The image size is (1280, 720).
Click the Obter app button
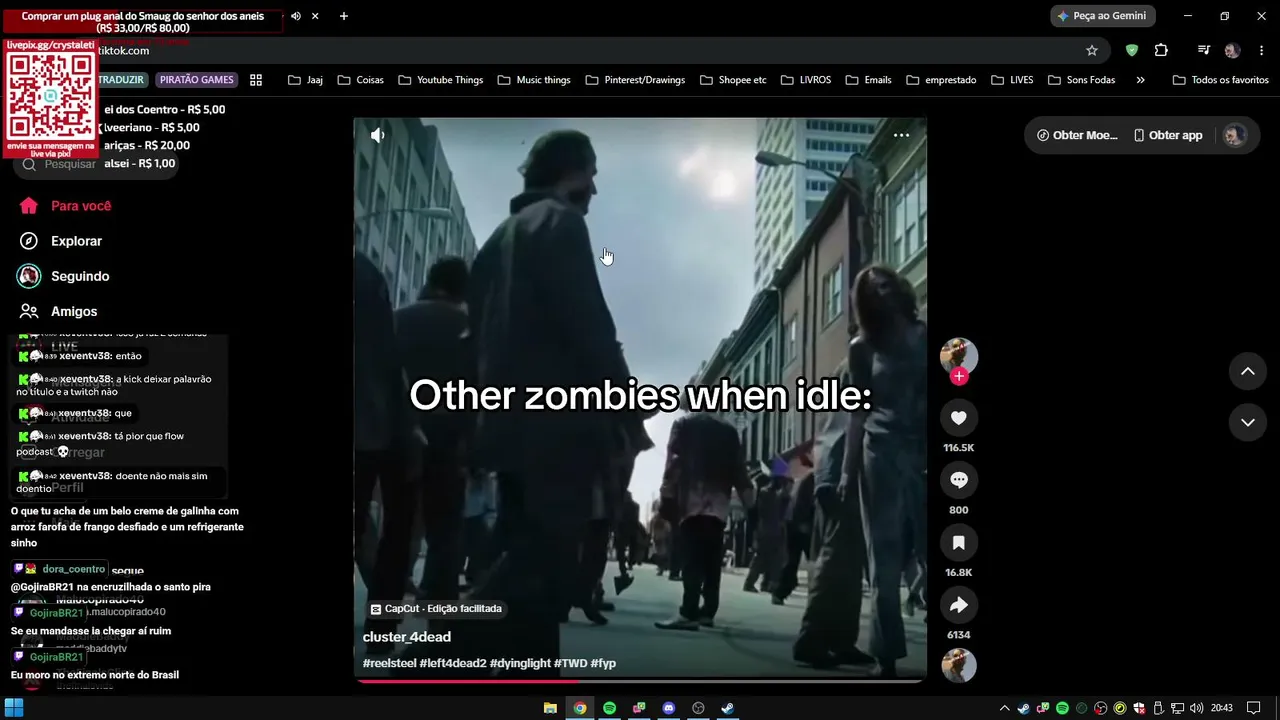coord(1168,135)
